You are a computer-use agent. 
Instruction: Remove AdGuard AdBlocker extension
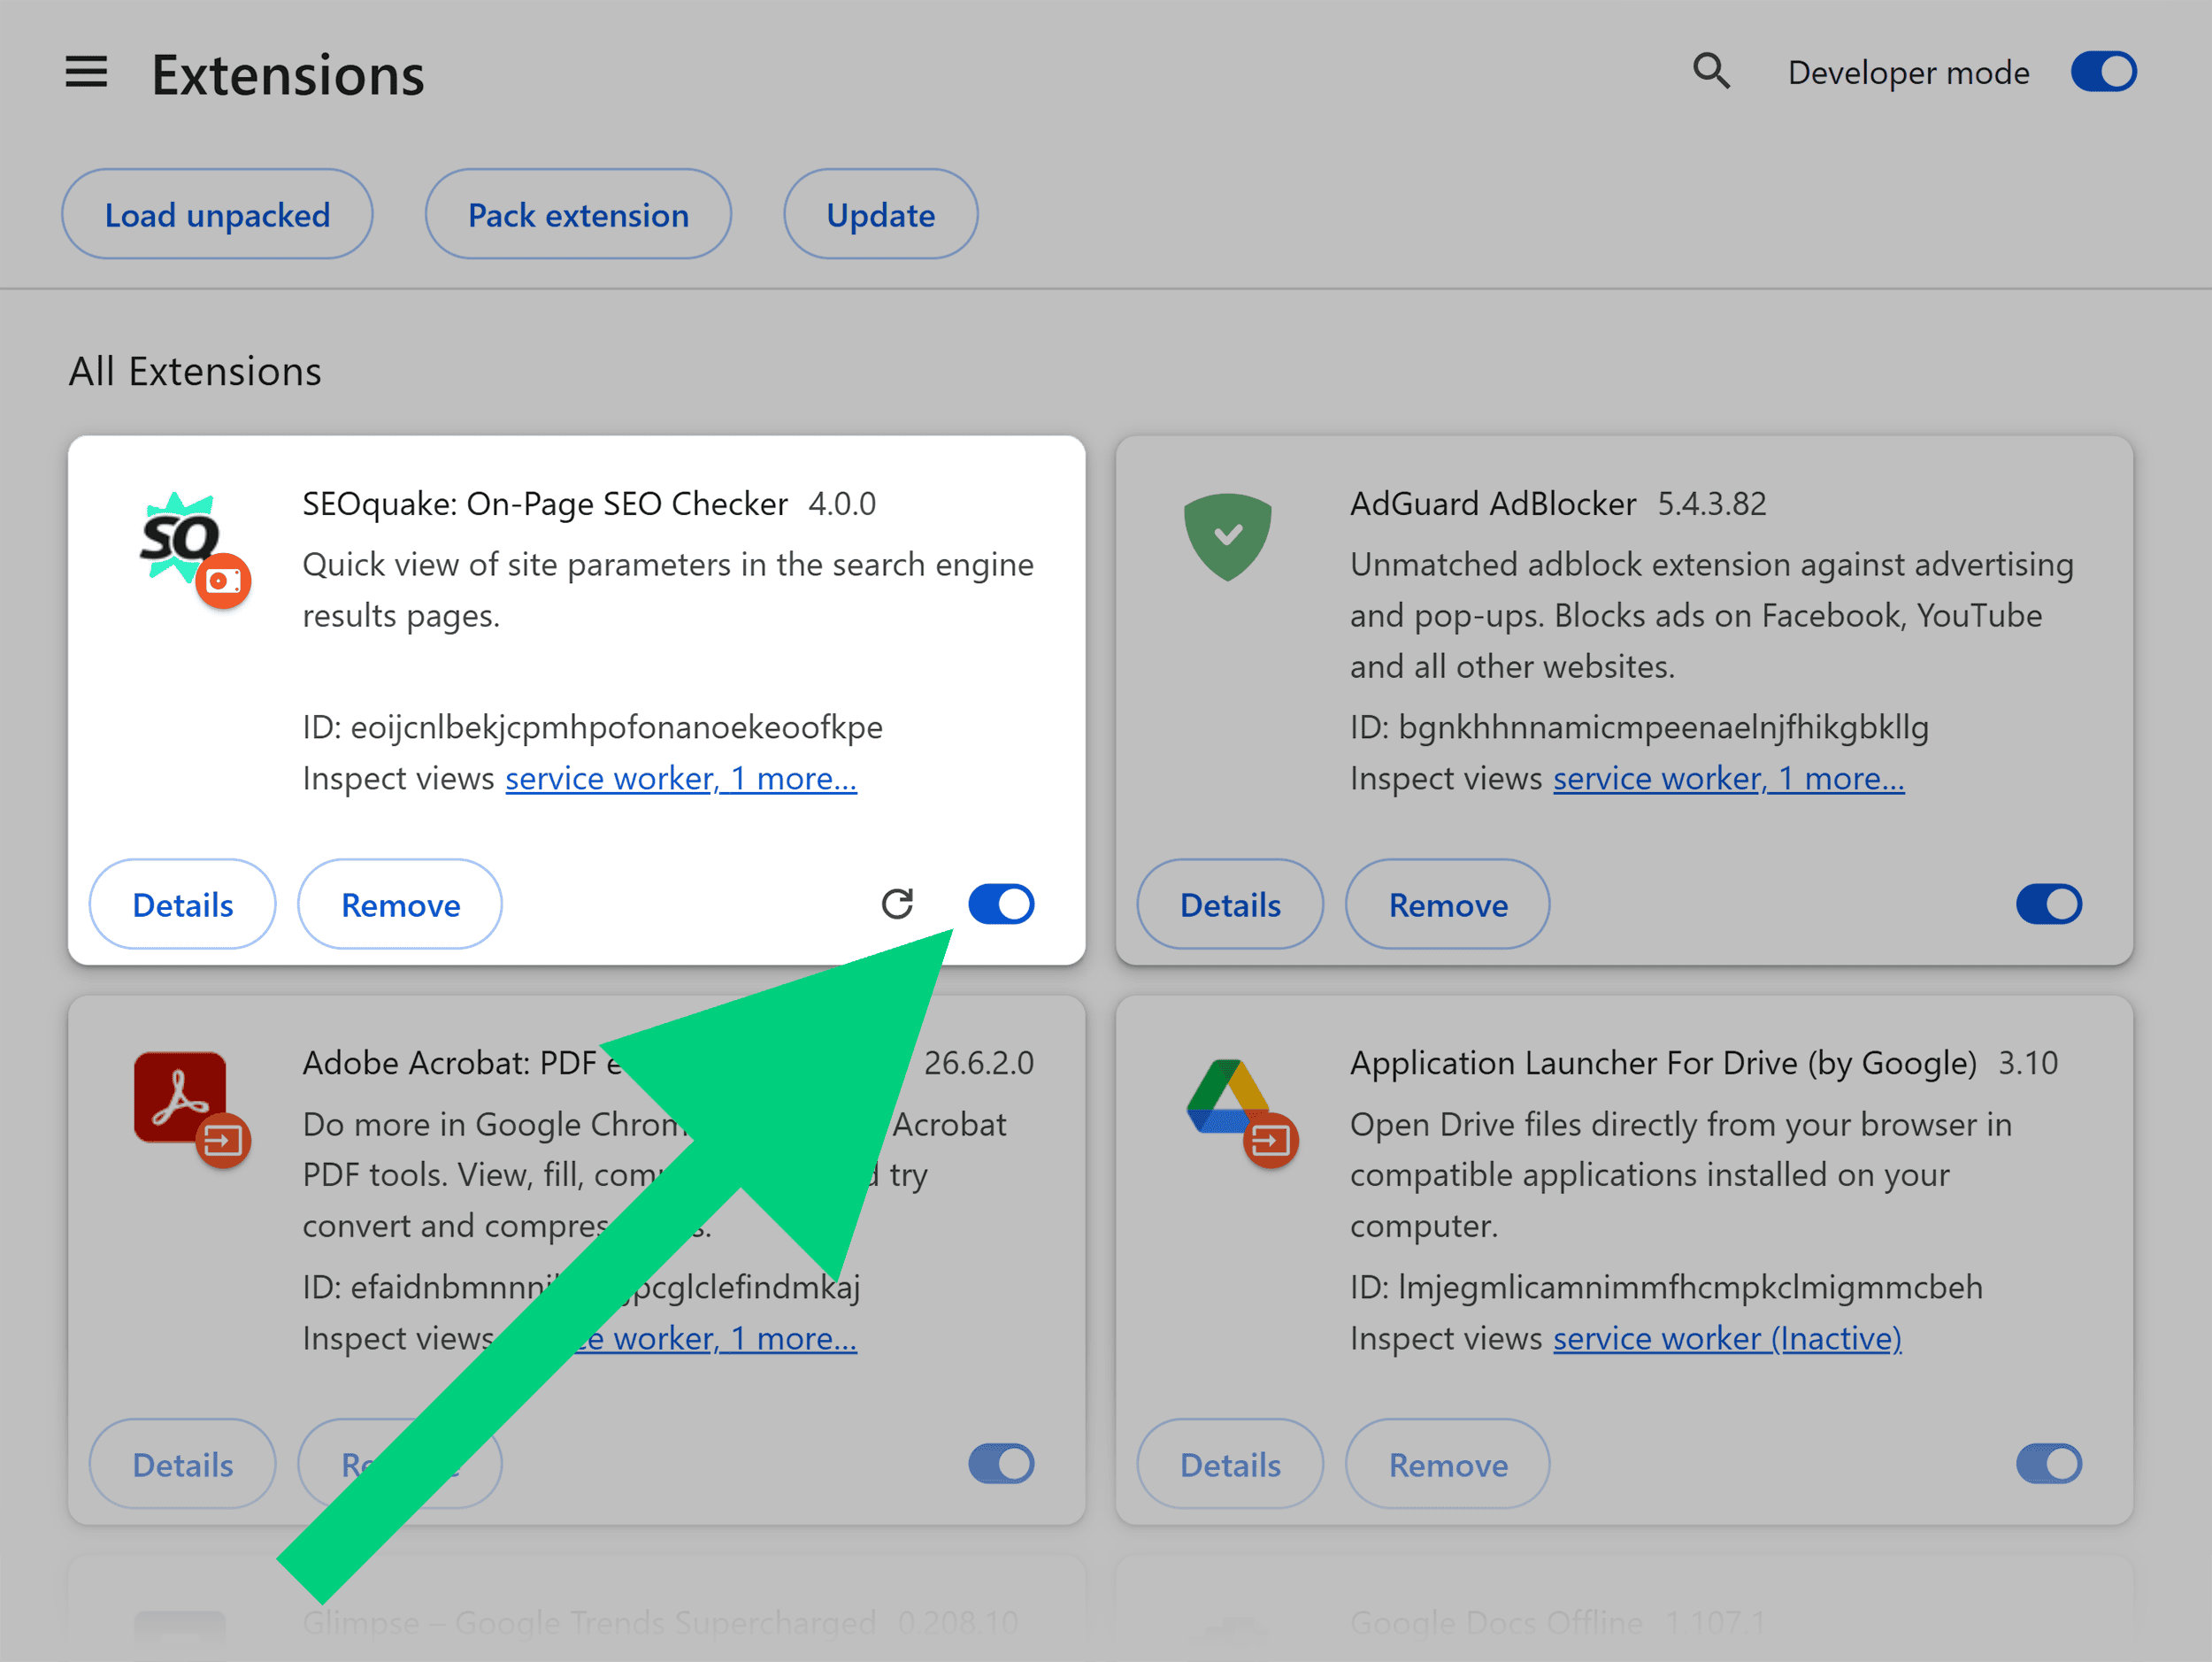tap(1448, 904)
